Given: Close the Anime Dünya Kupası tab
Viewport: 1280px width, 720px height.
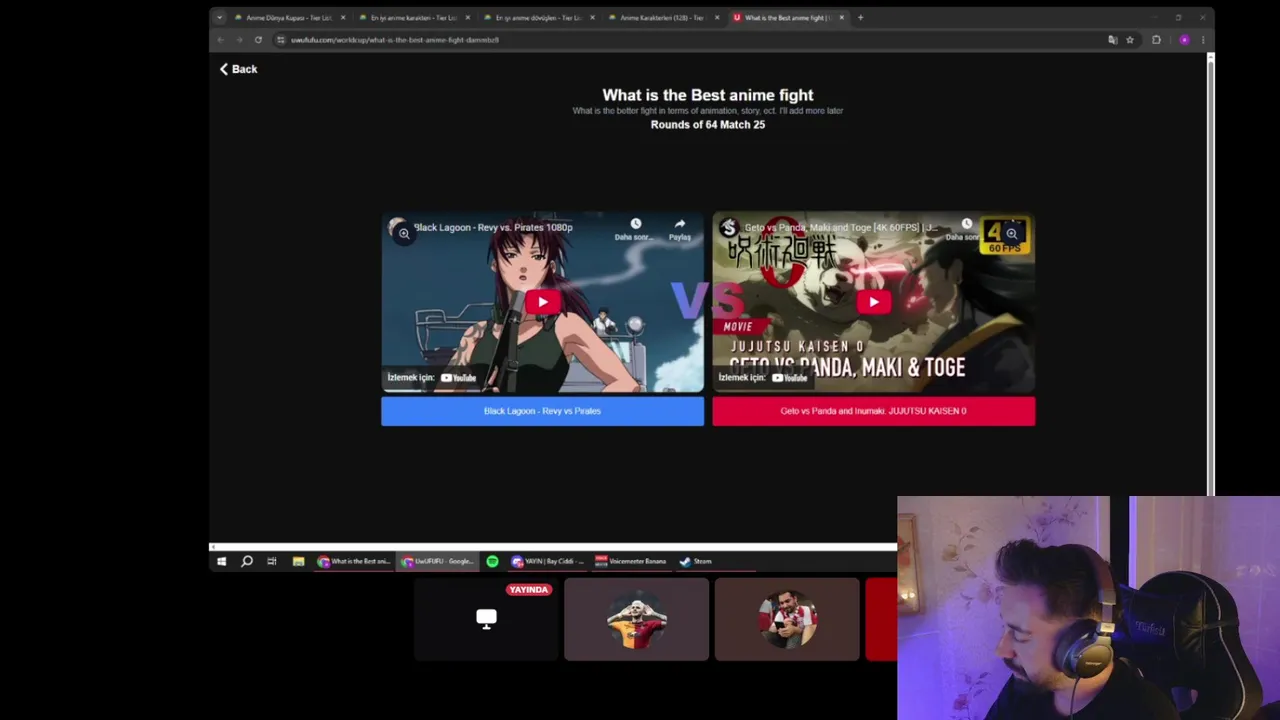Looking at the screenshot, I should [x=343, y=17].
